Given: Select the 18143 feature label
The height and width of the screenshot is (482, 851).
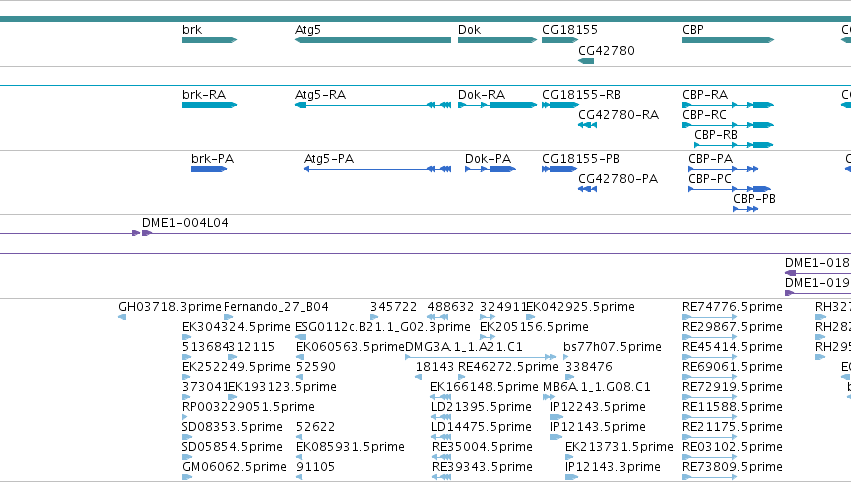Looking at the screenshot, I should coord(435,367).
